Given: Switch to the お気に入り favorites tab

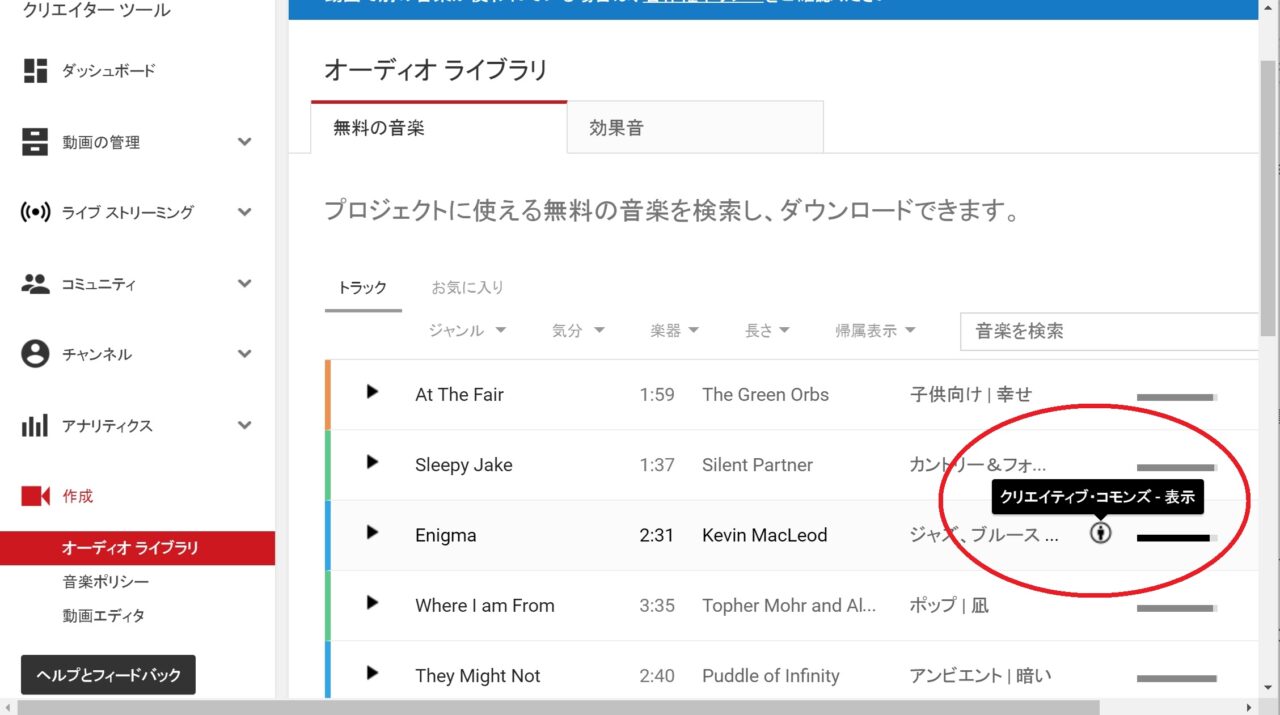Looking at the screenshot, I should [x=467, y=288].
